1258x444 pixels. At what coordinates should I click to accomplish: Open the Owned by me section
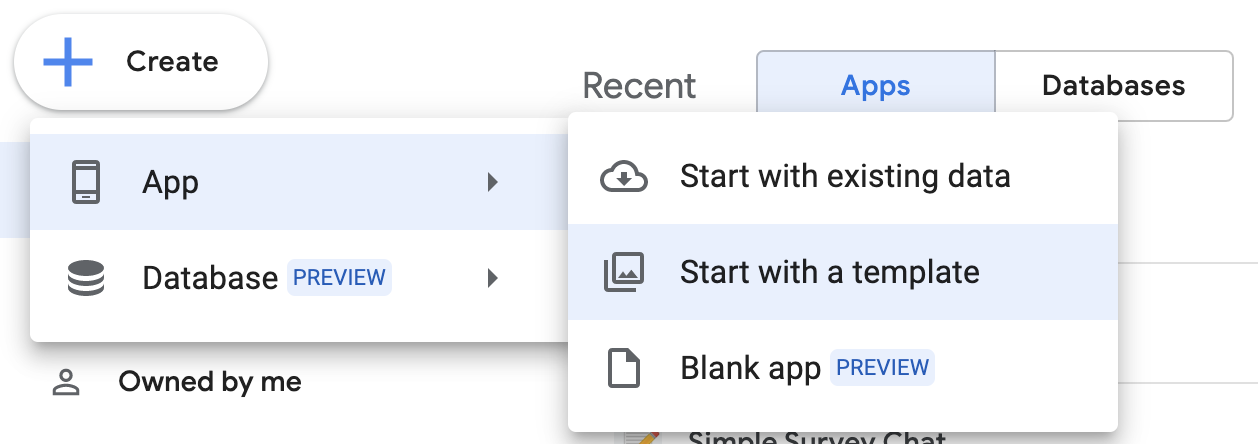tap(209, 382)
